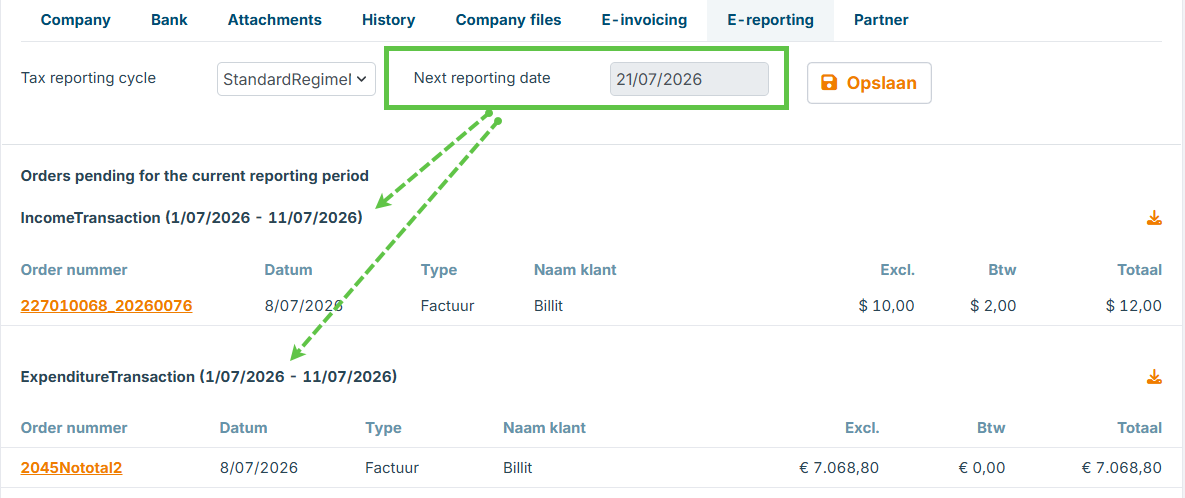
Task: Switch to the Bank tab
Action: (169, 20)
